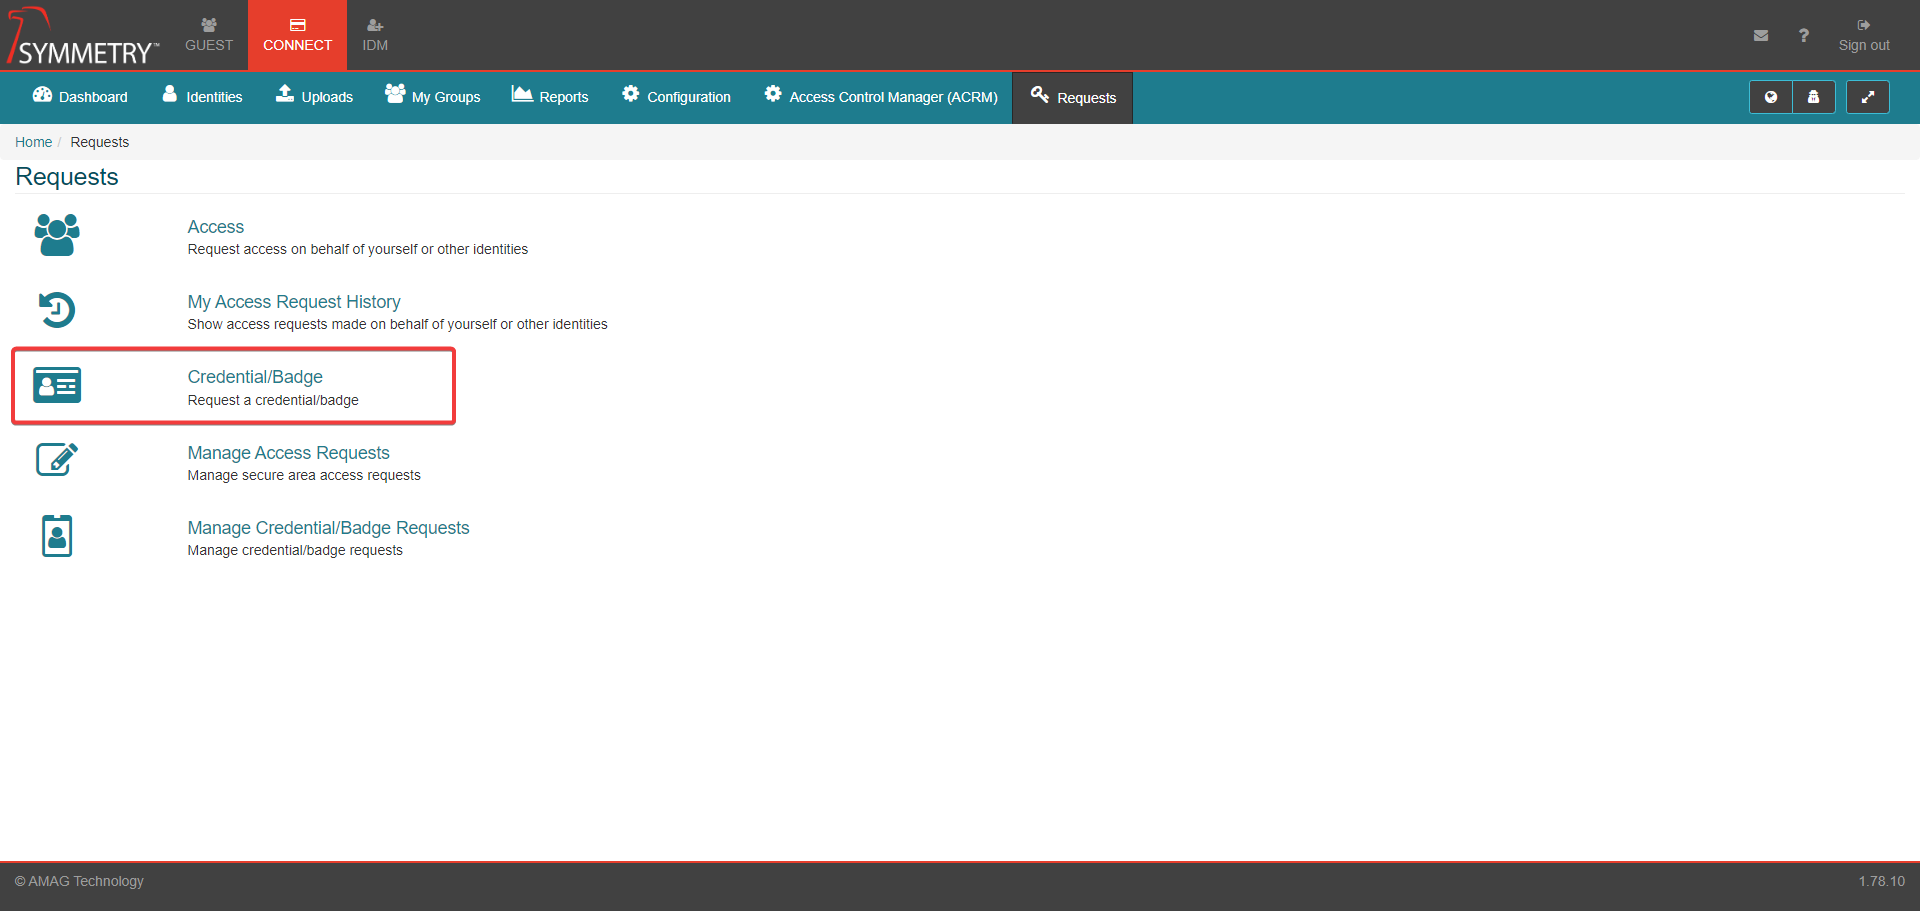1920x911 pixels.
Task: Select the CONNECT module tab
Action: (297, 35)
